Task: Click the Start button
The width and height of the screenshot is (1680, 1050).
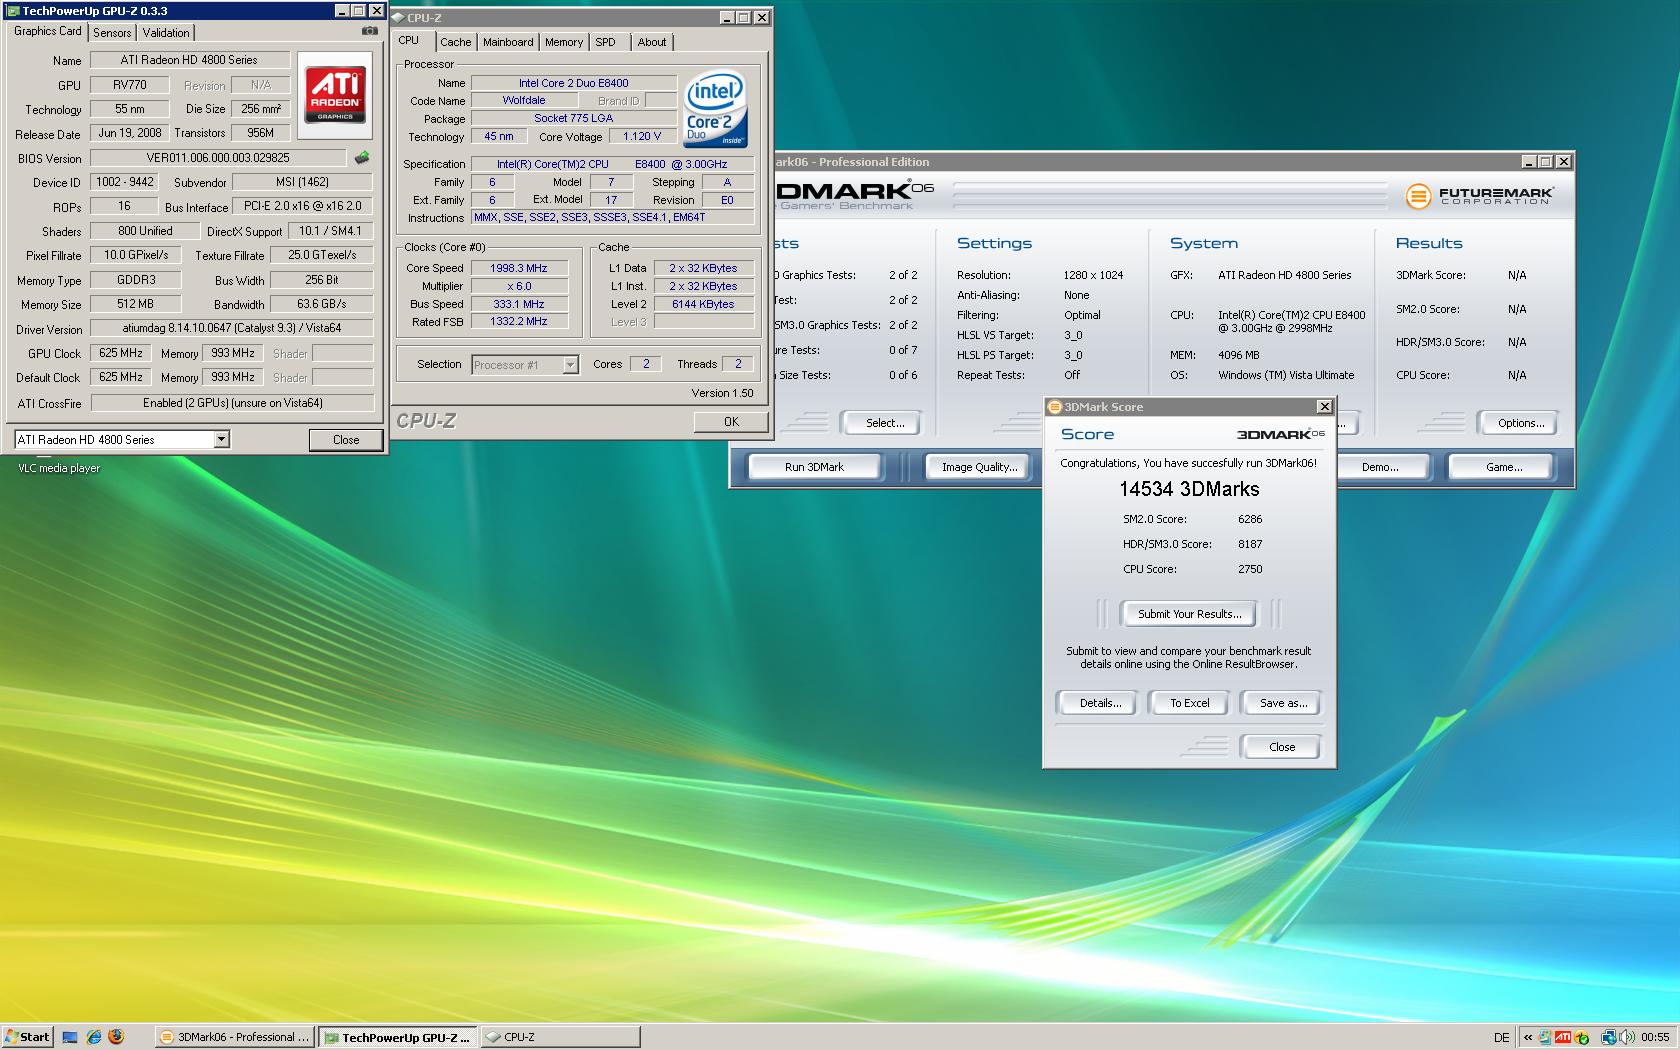Action: point(27,1037)
